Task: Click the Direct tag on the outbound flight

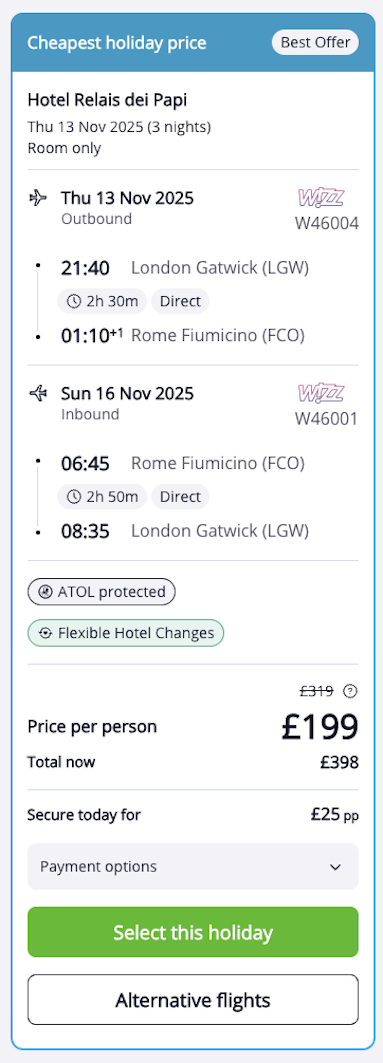Action: (x=180, y=302)
